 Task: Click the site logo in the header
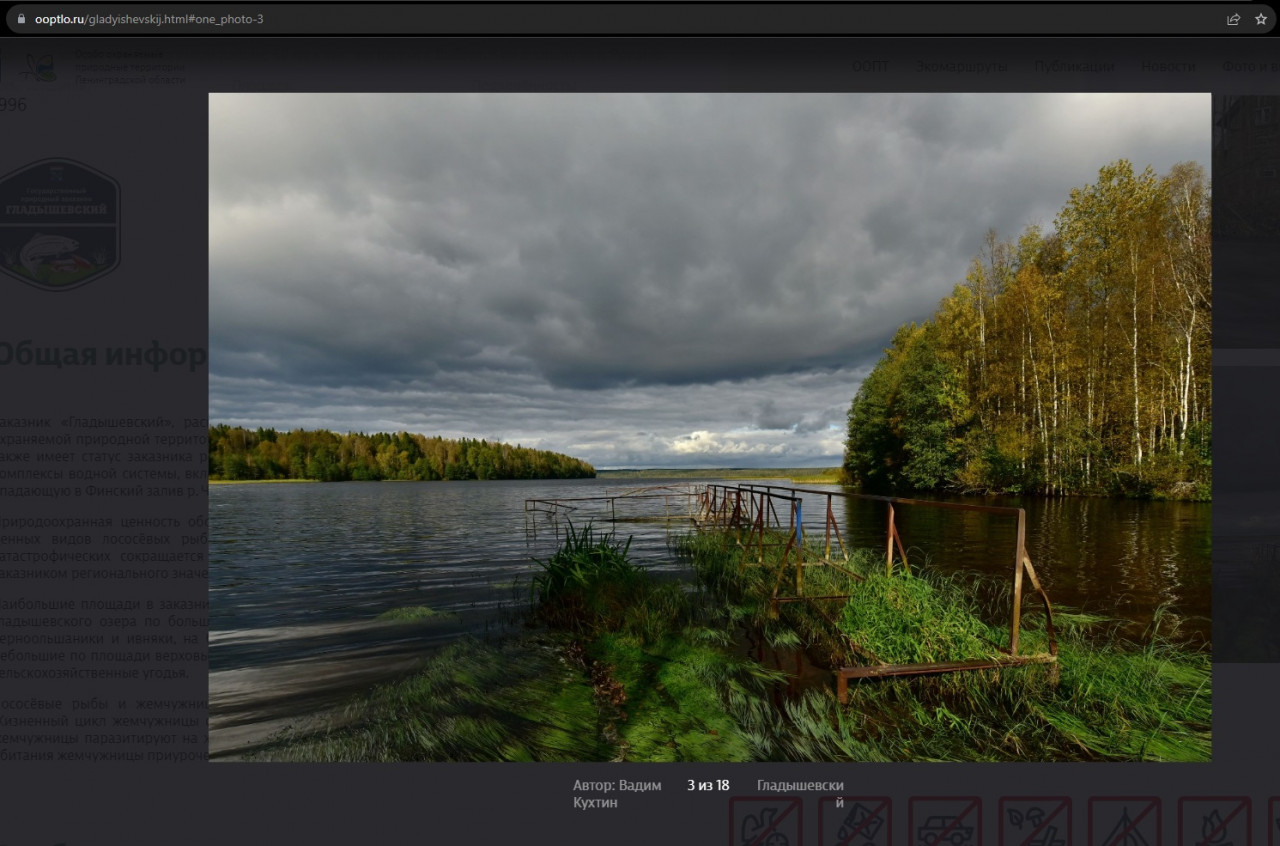pyautogui.click(x=40, y=68)
